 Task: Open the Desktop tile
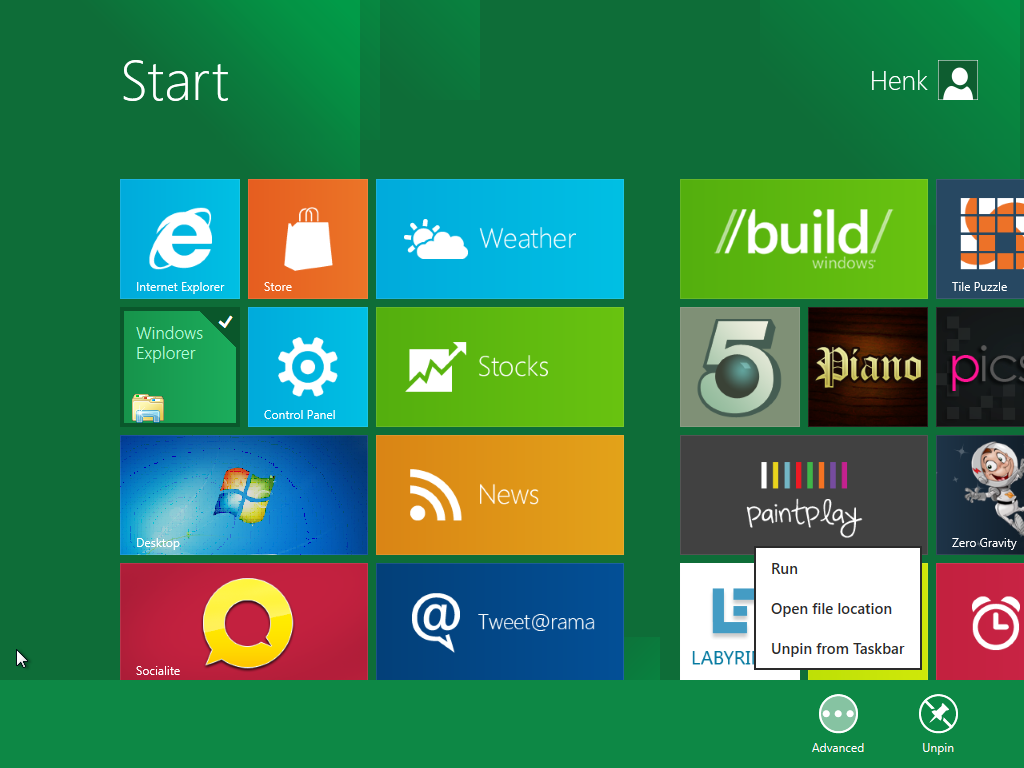pyautogui.click(x=244, y=494)
